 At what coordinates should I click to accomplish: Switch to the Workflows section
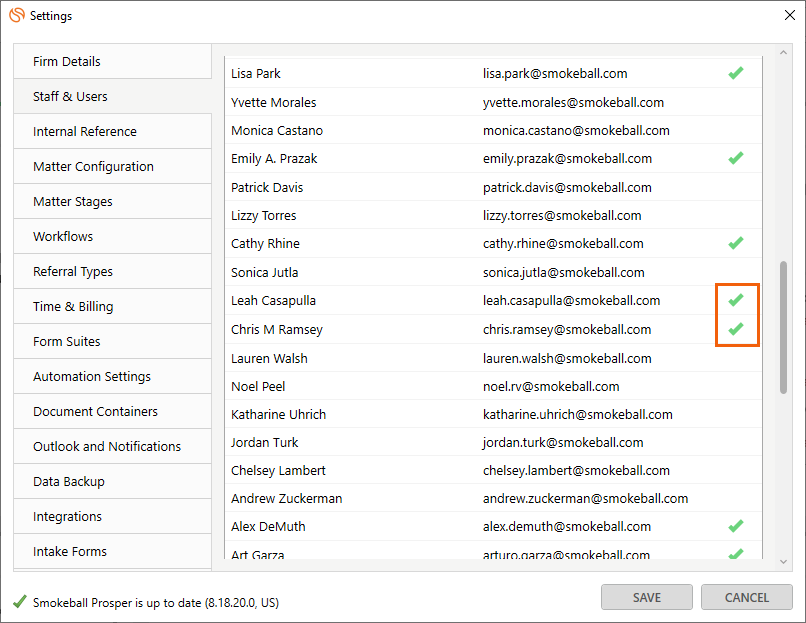tap(113, 236)
